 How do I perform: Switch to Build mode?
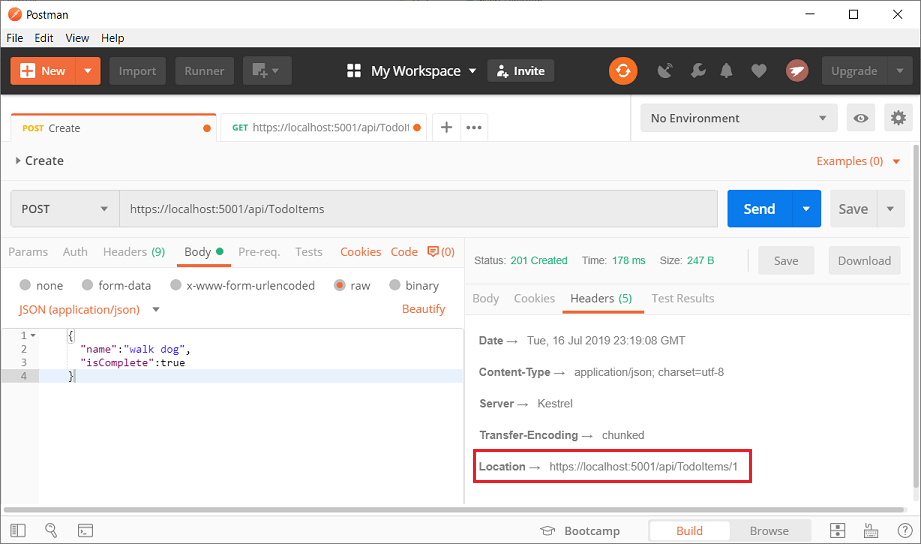(x=689, y=530)
